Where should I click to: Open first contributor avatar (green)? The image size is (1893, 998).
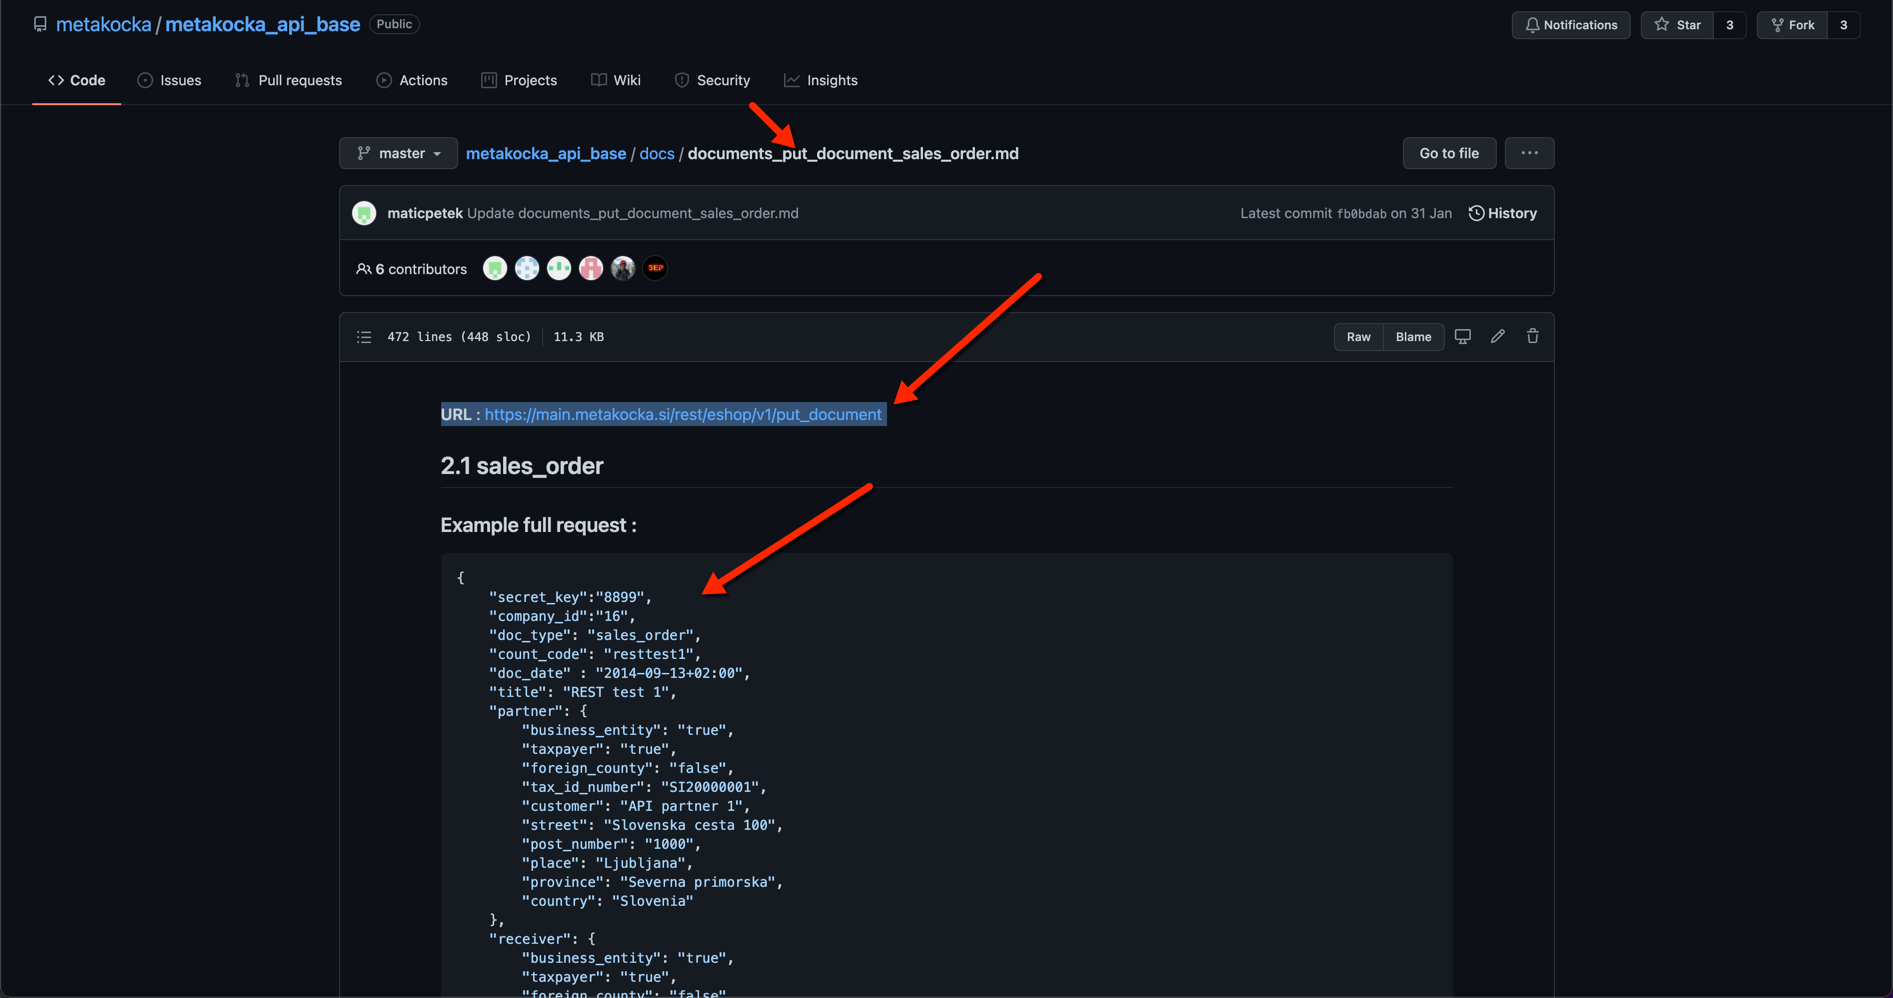click(x=495, y=268)
